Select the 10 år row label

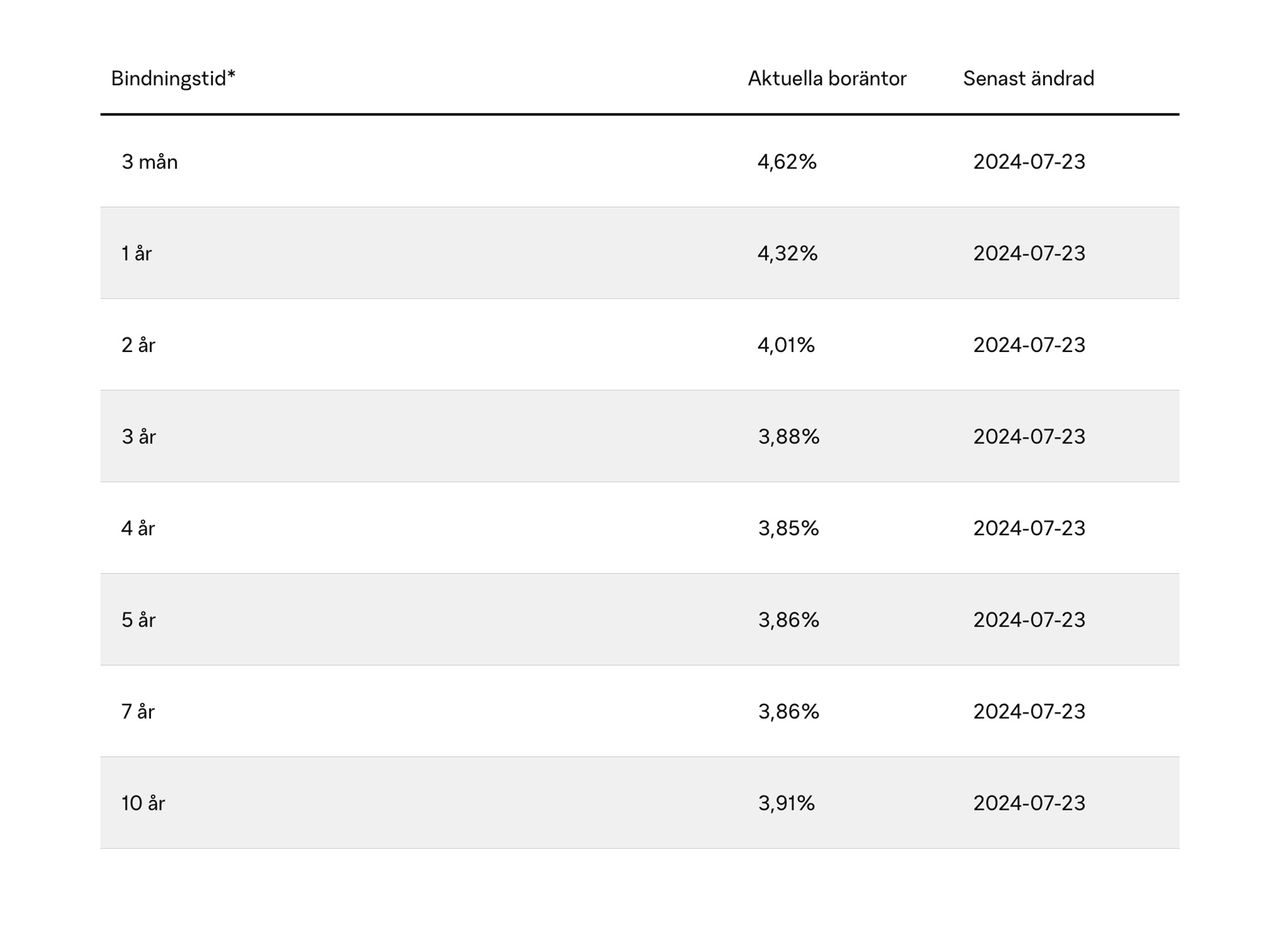(143, 804)
